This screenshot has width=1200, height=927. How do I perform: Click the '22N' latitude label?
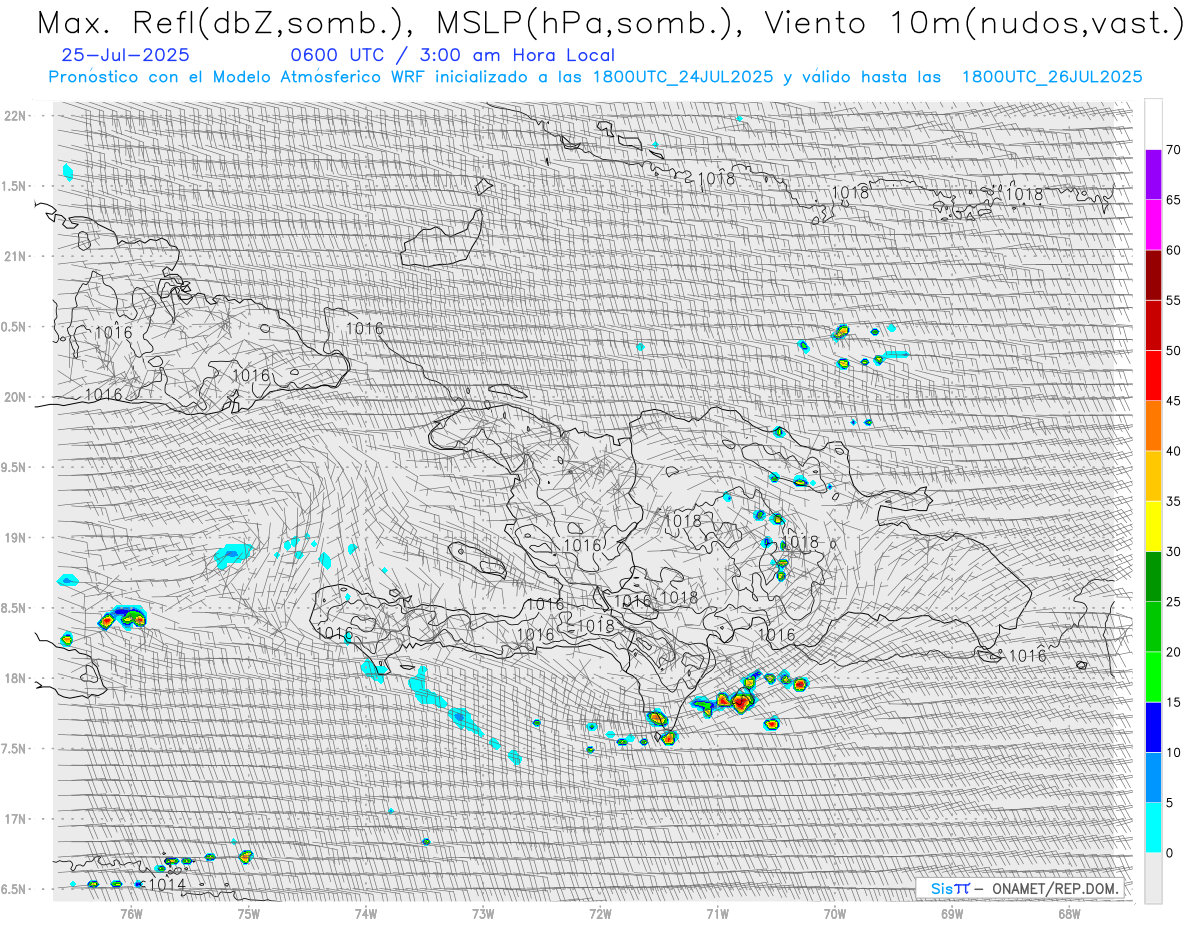point(15,116)
